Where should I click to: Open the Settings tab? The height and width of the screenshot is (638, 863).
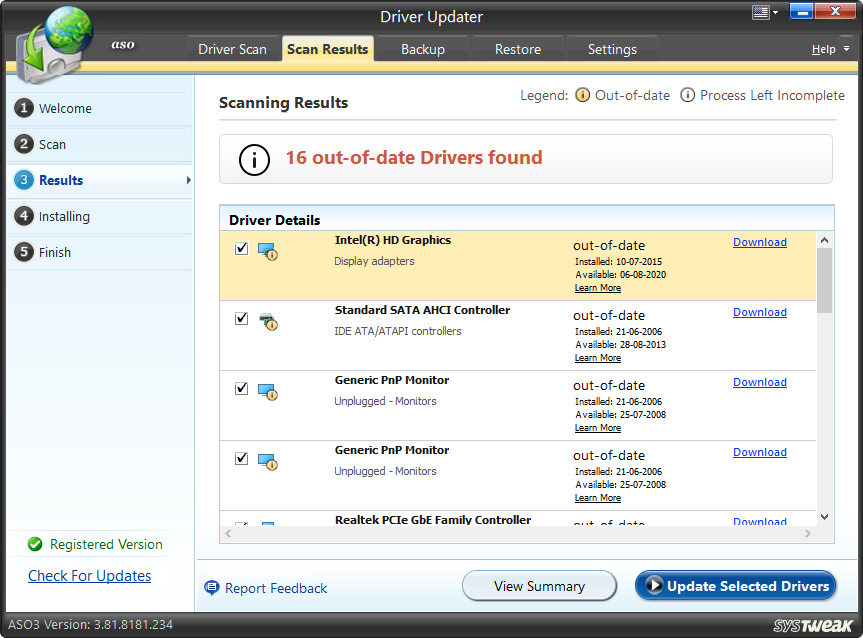[612, 48]
